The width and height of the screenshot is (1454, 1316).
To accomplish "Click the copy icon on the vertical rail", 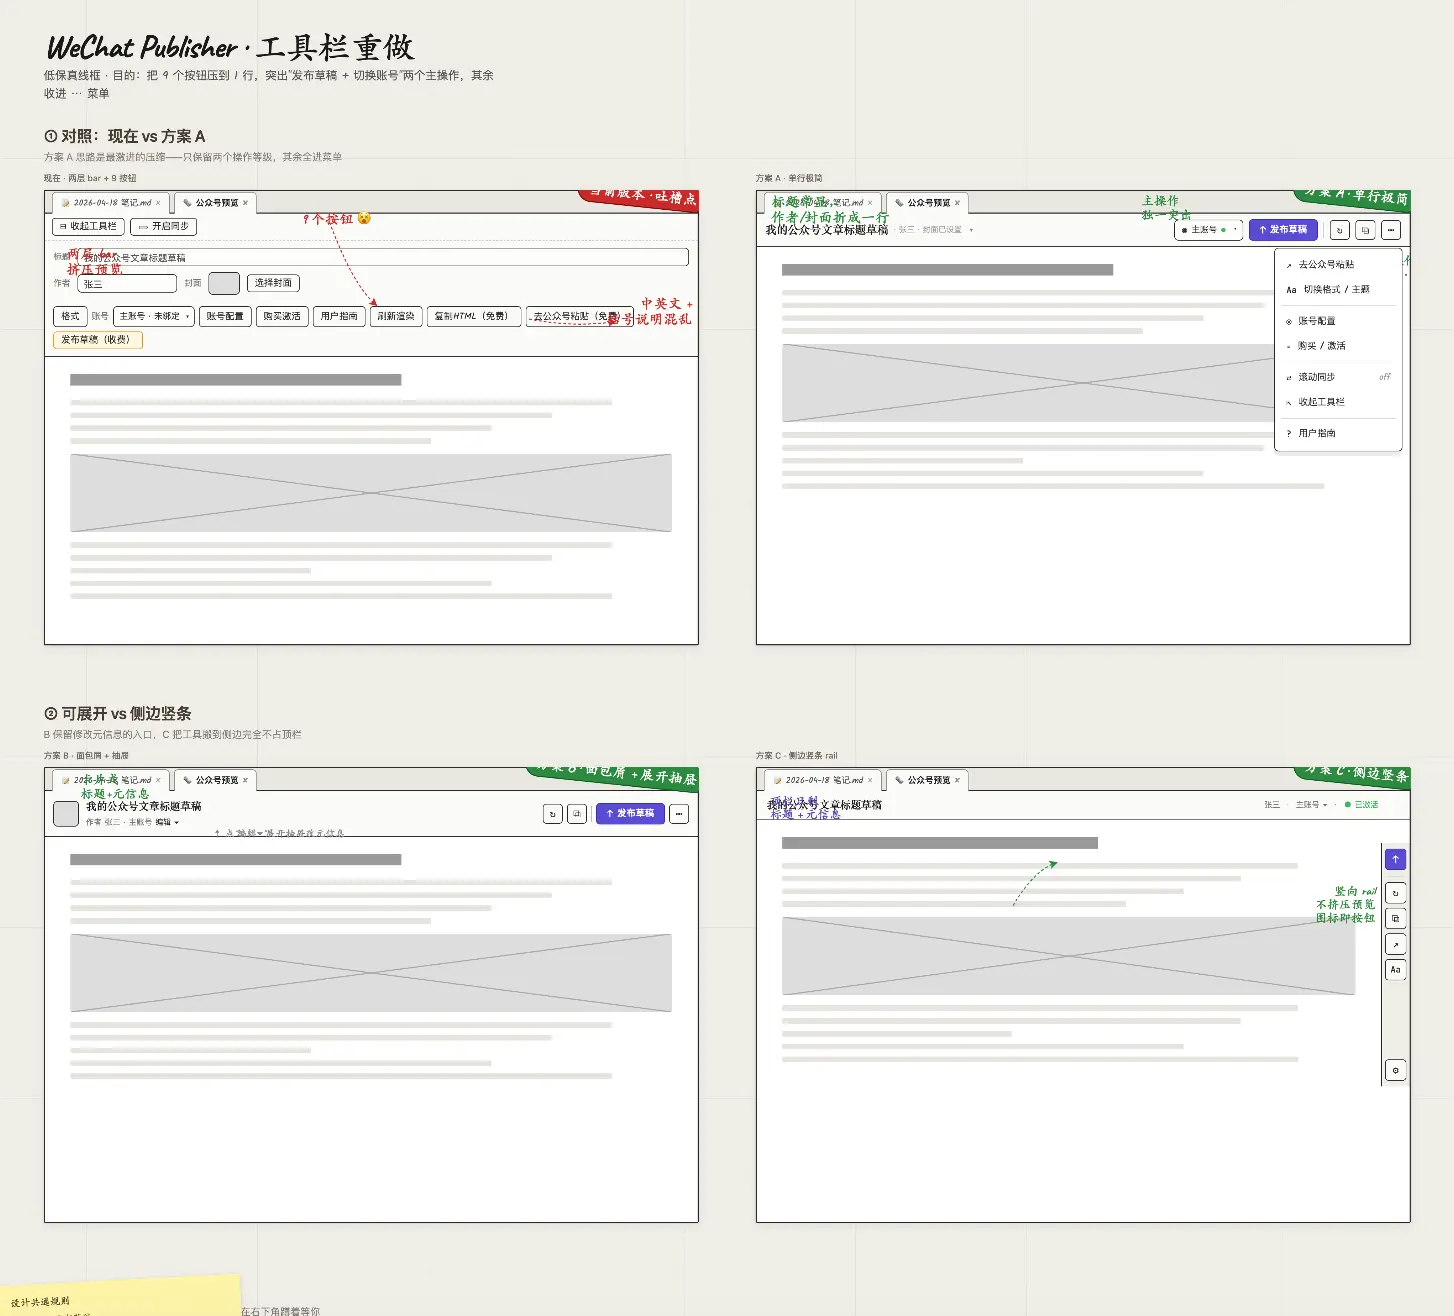I will click(1395, 918).
